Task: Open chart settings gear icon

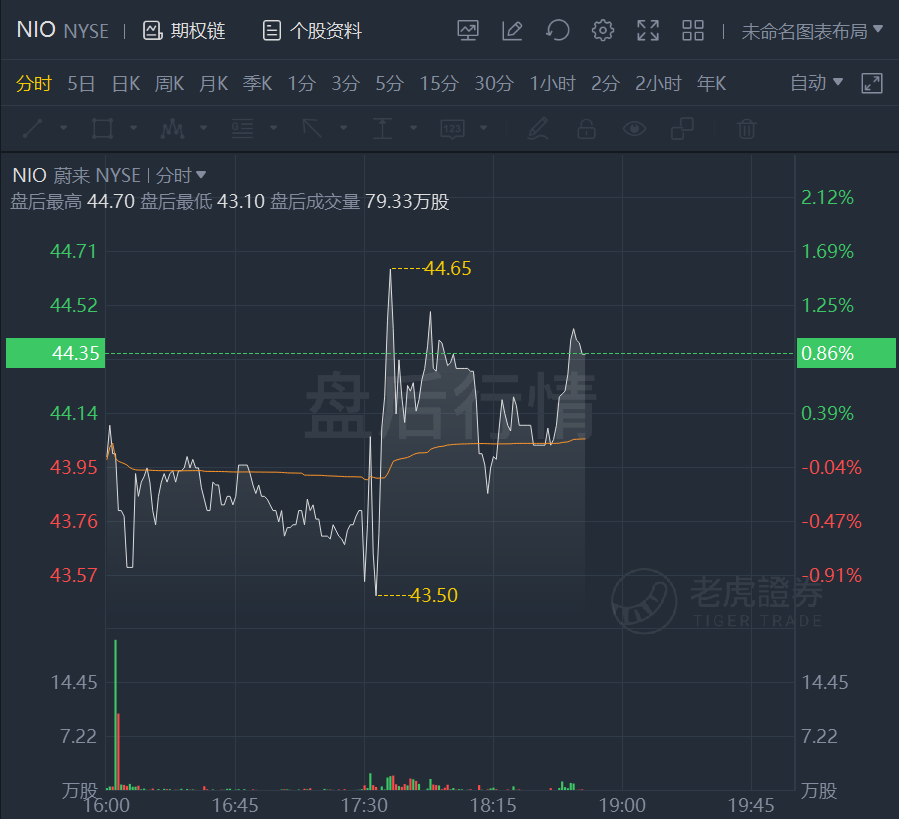Action: click(603, 30)
